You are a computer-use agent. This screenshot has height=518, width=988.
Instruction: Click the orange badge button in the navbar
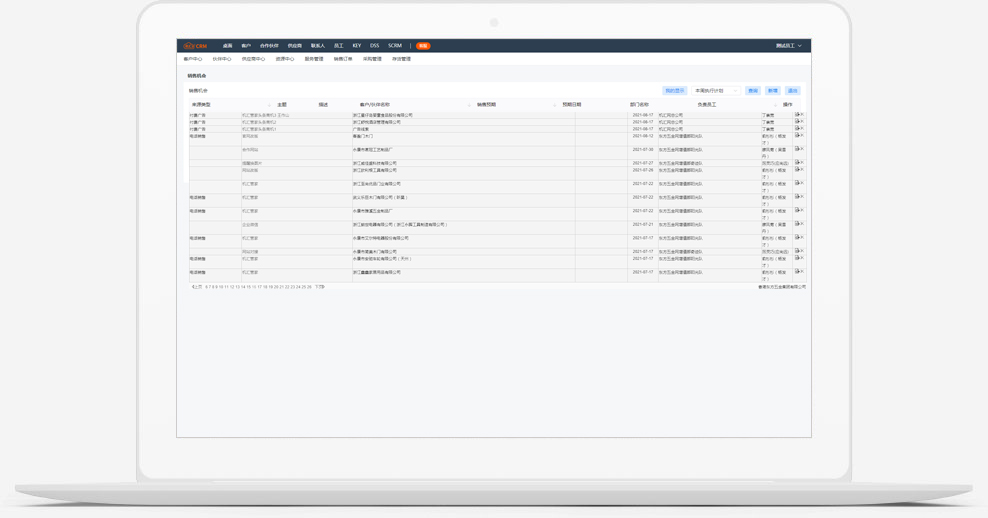click(x=423, y=46)
